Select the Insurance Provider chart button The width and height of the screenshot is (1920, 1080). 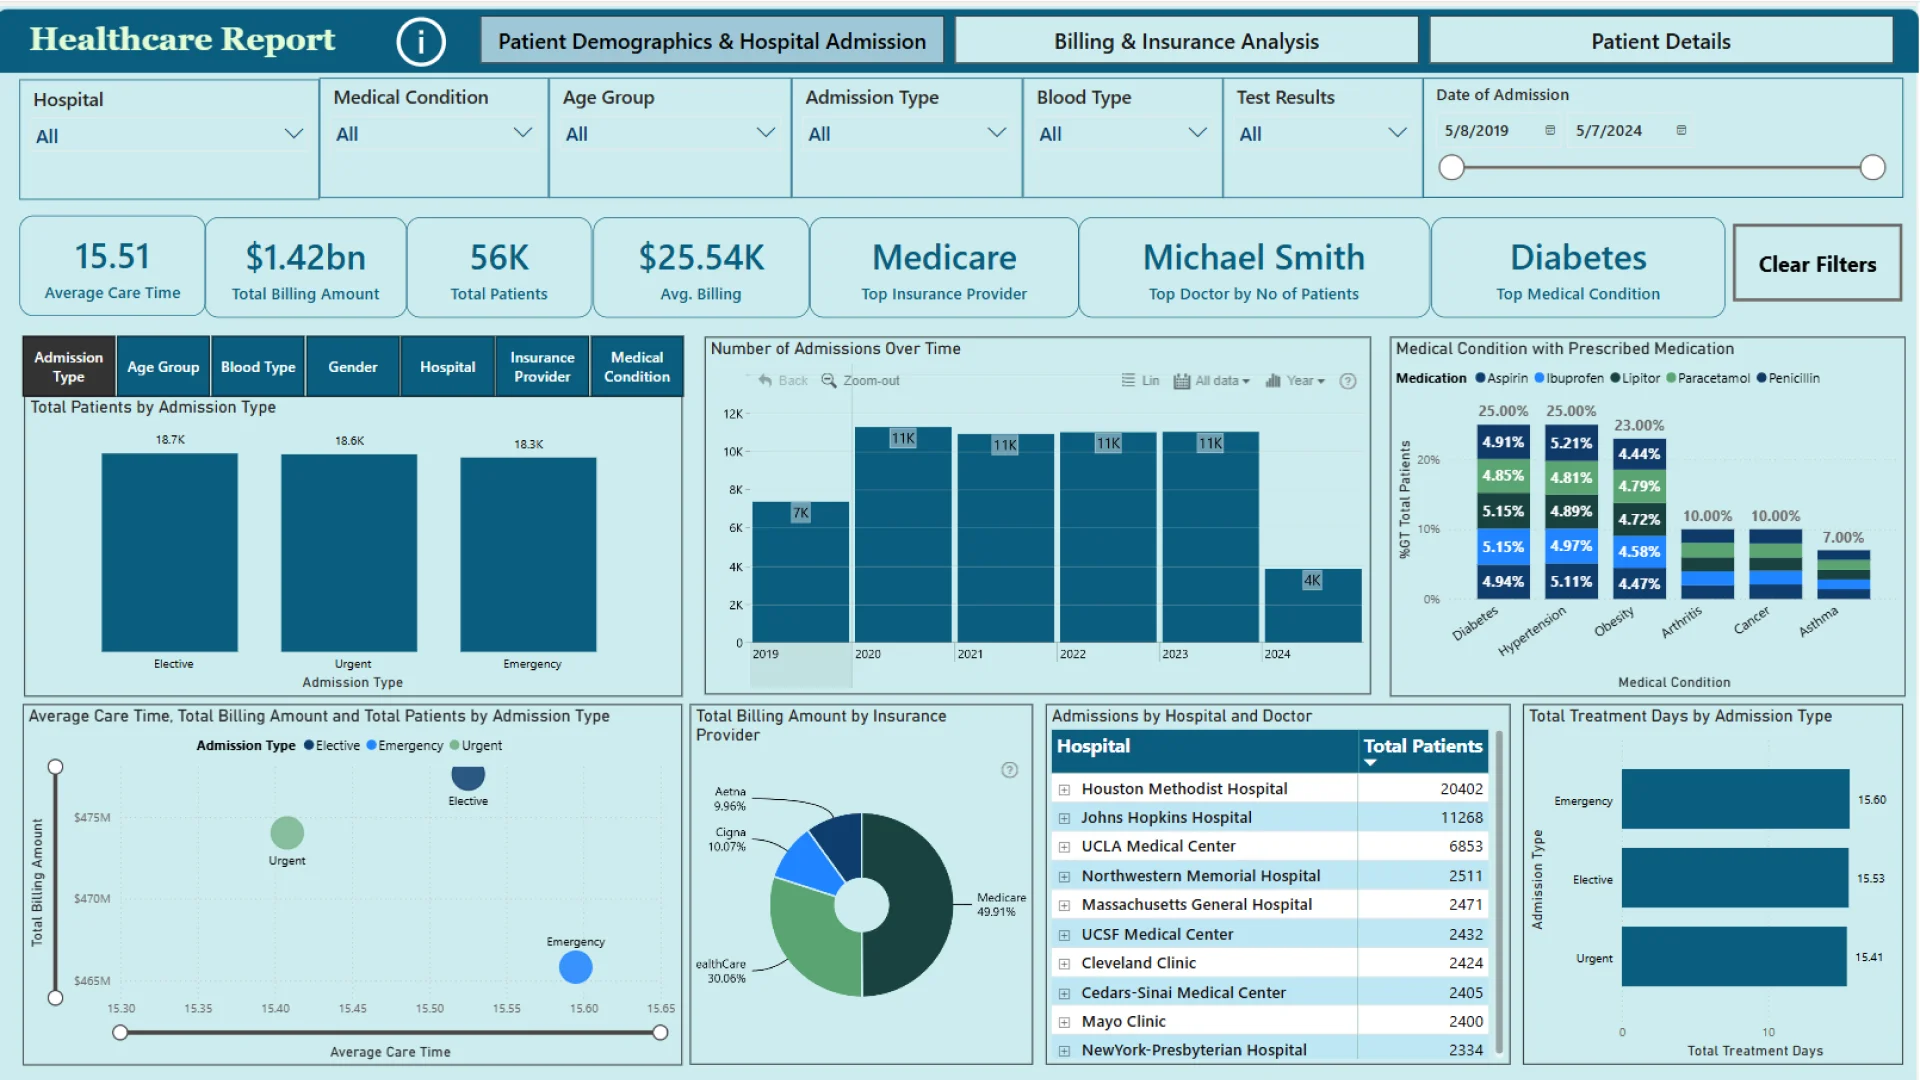pyautogui.click(x=542, y=367)
